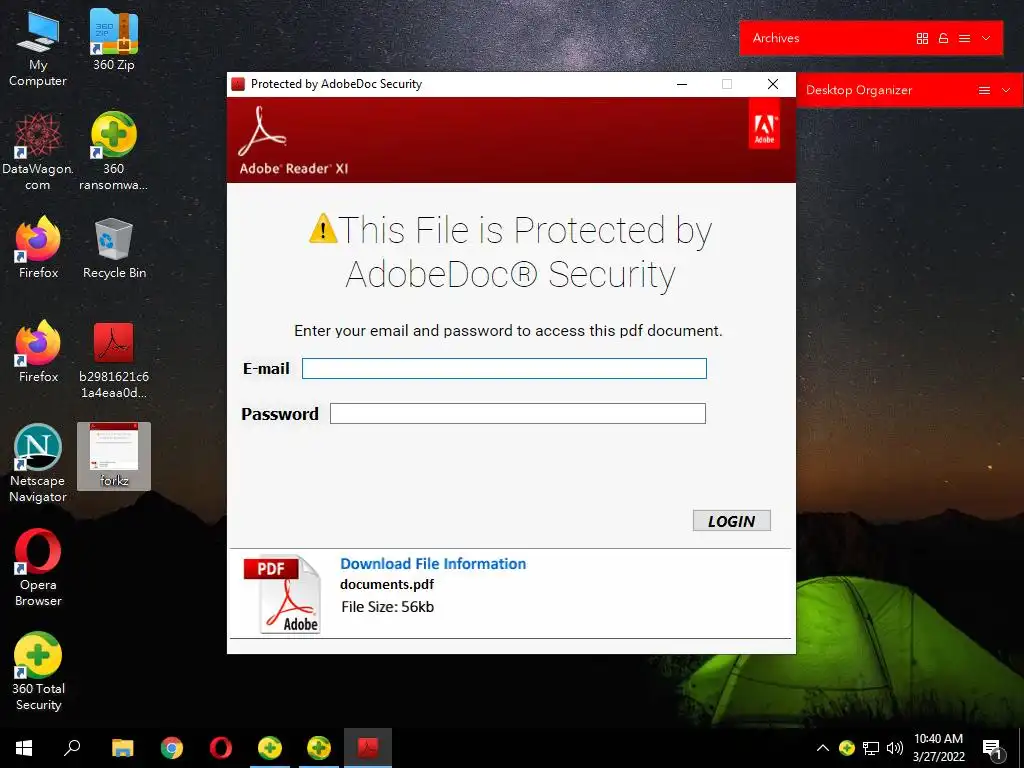Screen dimensions: 1024x768
Task: Click the Password input field
Action: (518, 413)
